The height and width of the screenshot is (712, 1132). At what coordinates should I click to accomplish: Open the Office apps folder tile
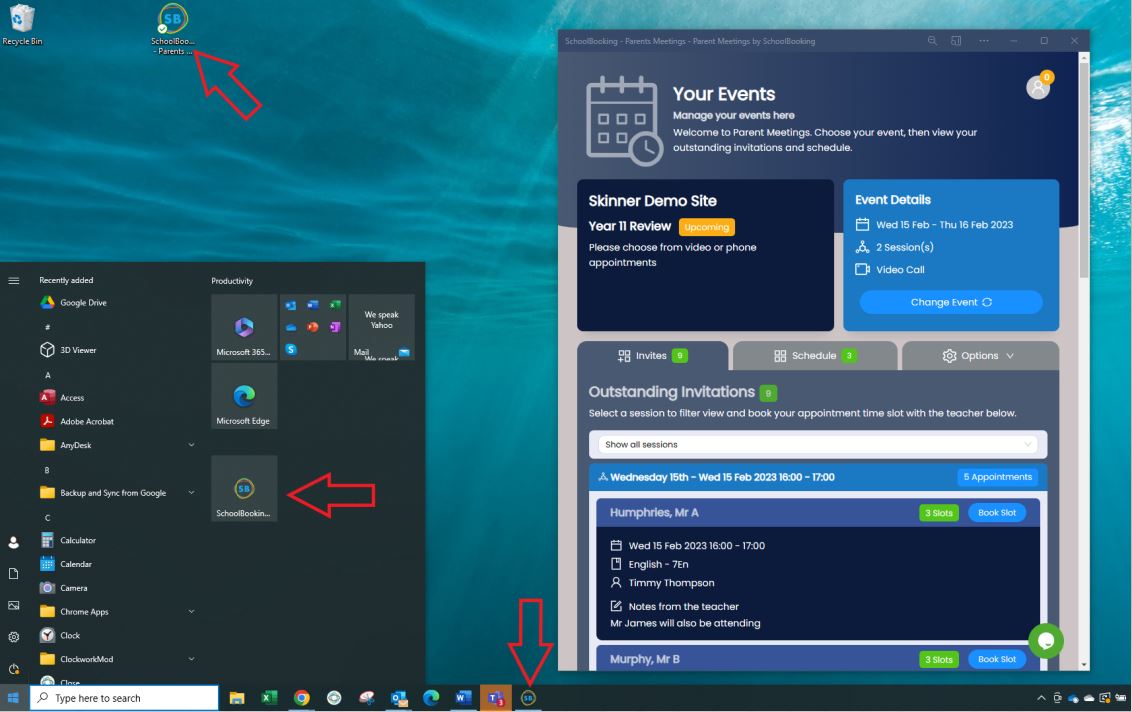pyautogui.click(x=313, y=327)
